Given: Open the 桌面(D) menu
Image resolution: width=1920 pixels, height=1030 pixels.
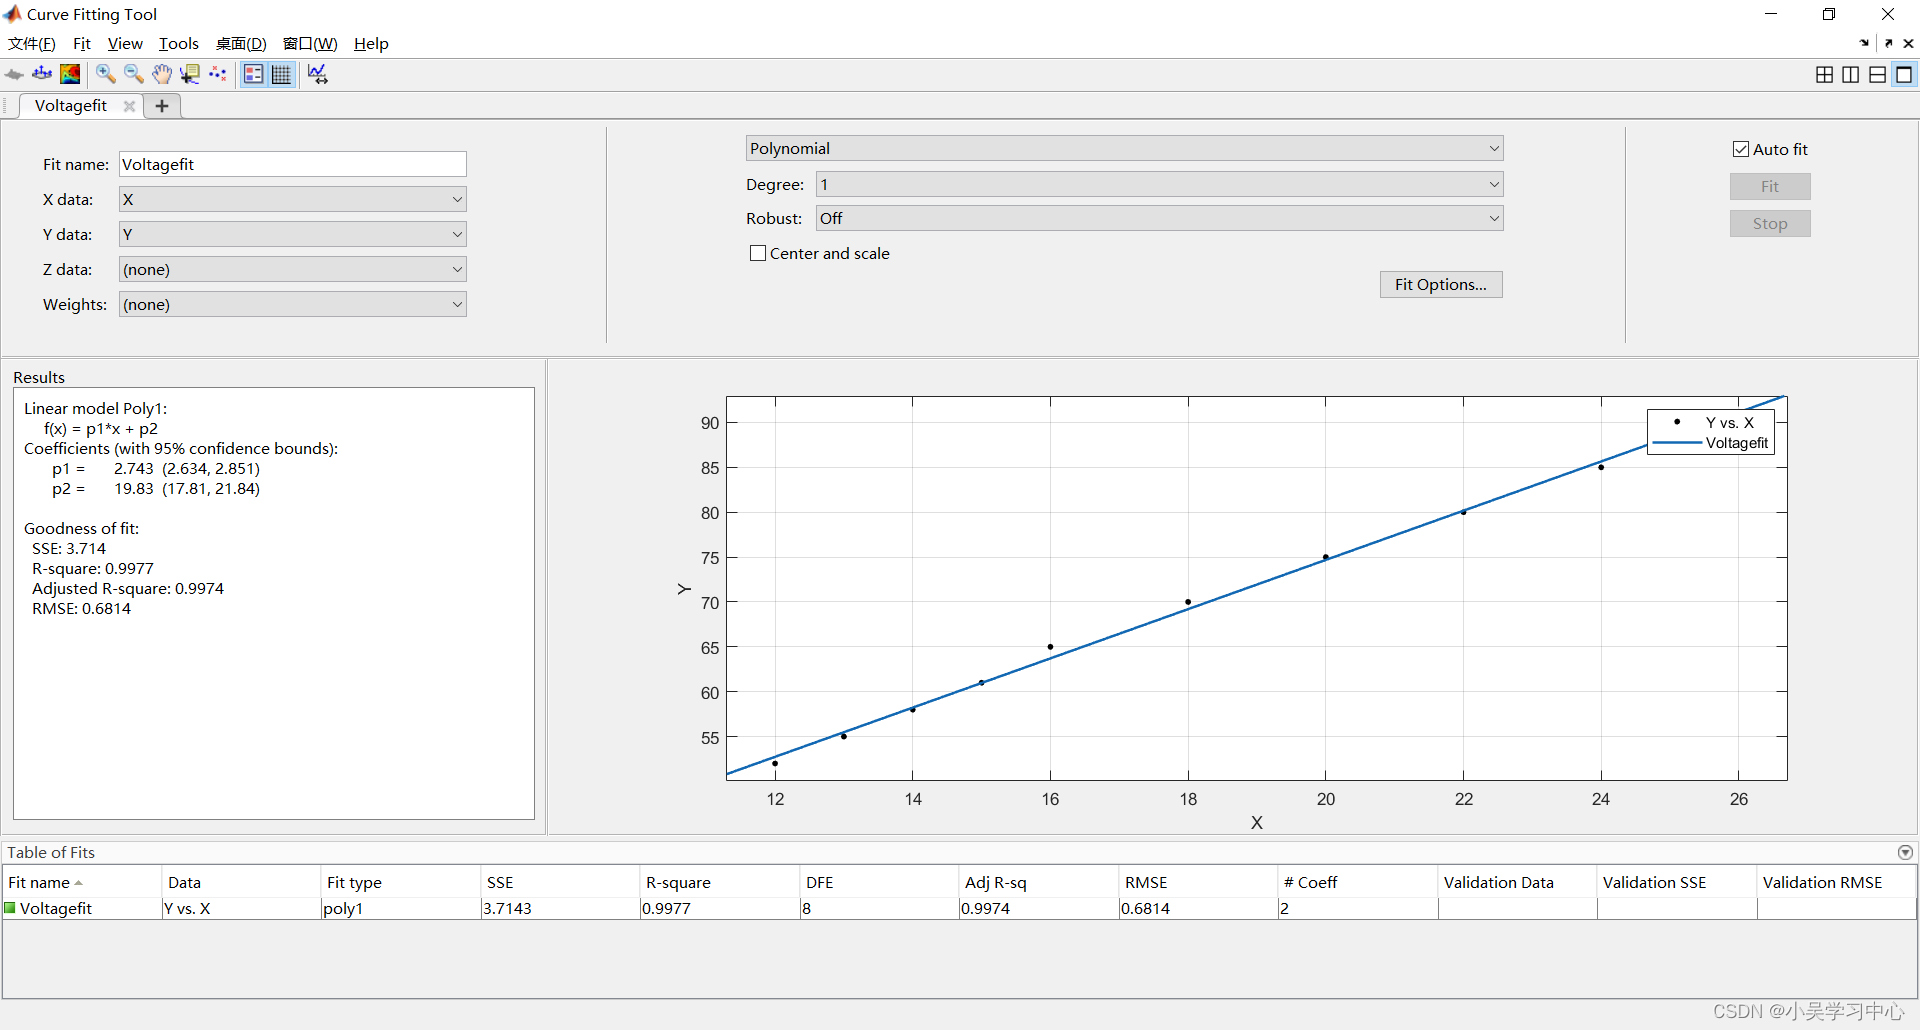Looking at the screenshot, I should coord(241,44).
